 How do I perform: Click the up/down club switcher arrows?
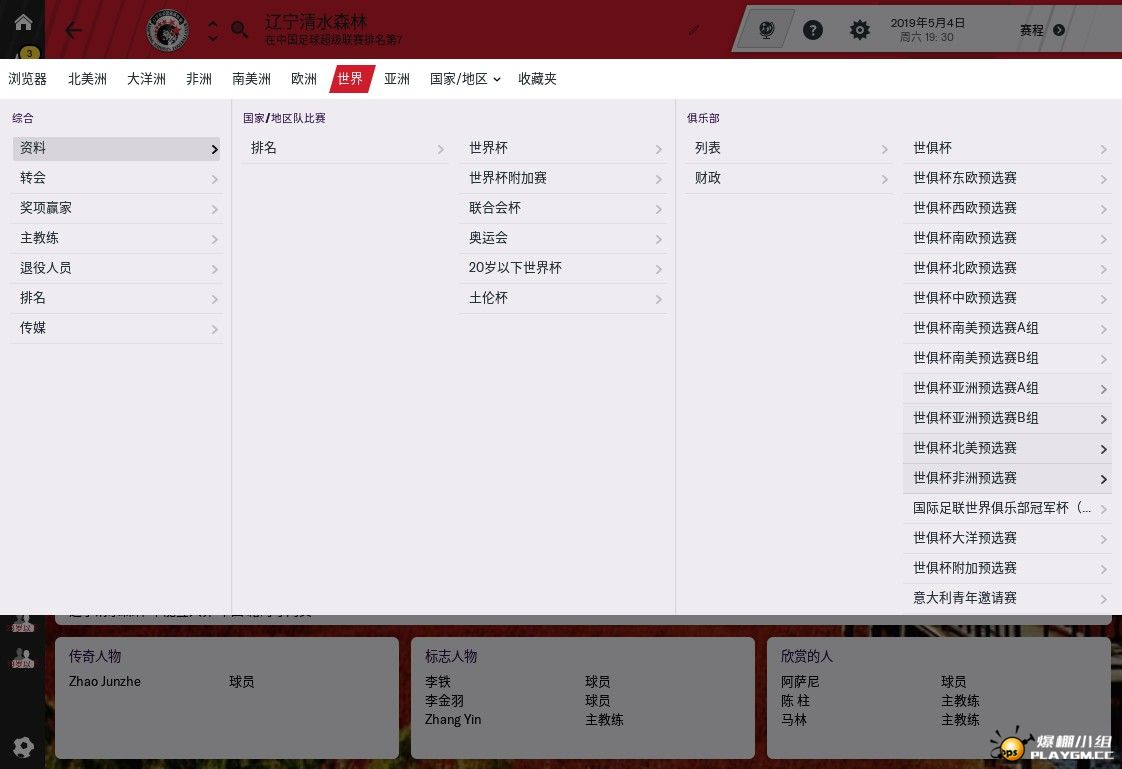[x=213, y=30]
